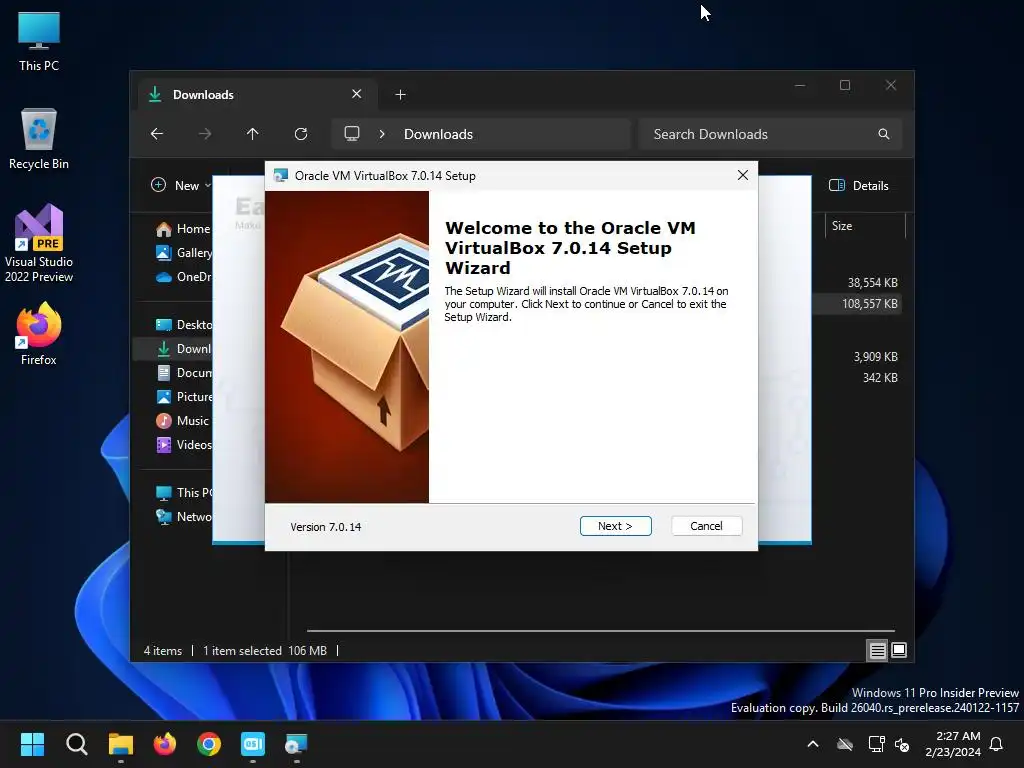Screen dimensions: 1024x768
Task: Click the OneDrive tray icon
Action: [845, 744]
